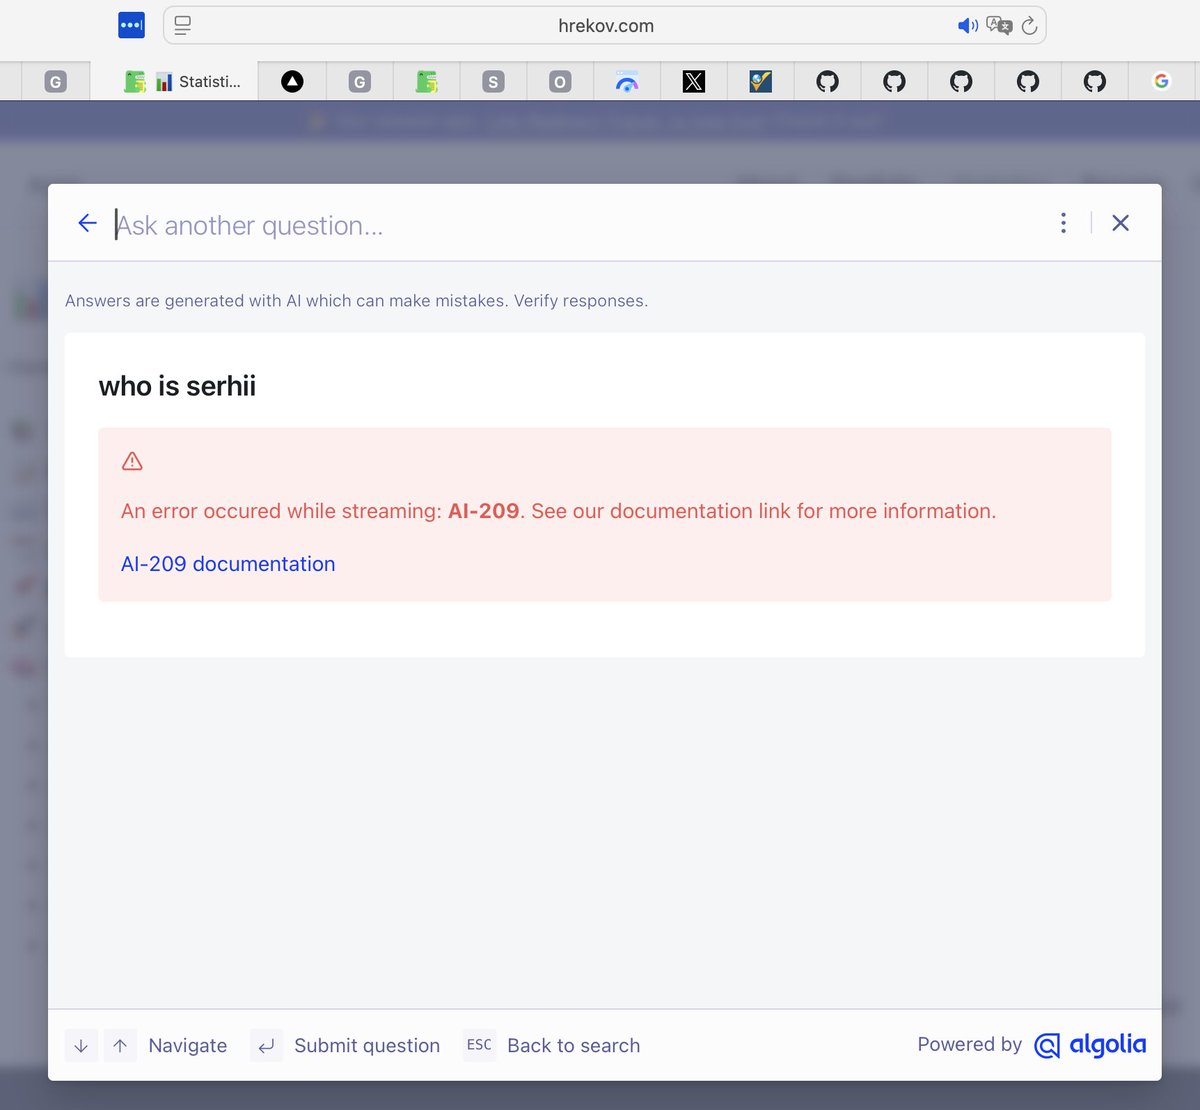The height and width of the screenshot is (1110, 1200).
Task: Open the blue password manager extension icon
Action: [x=131, y=26]
